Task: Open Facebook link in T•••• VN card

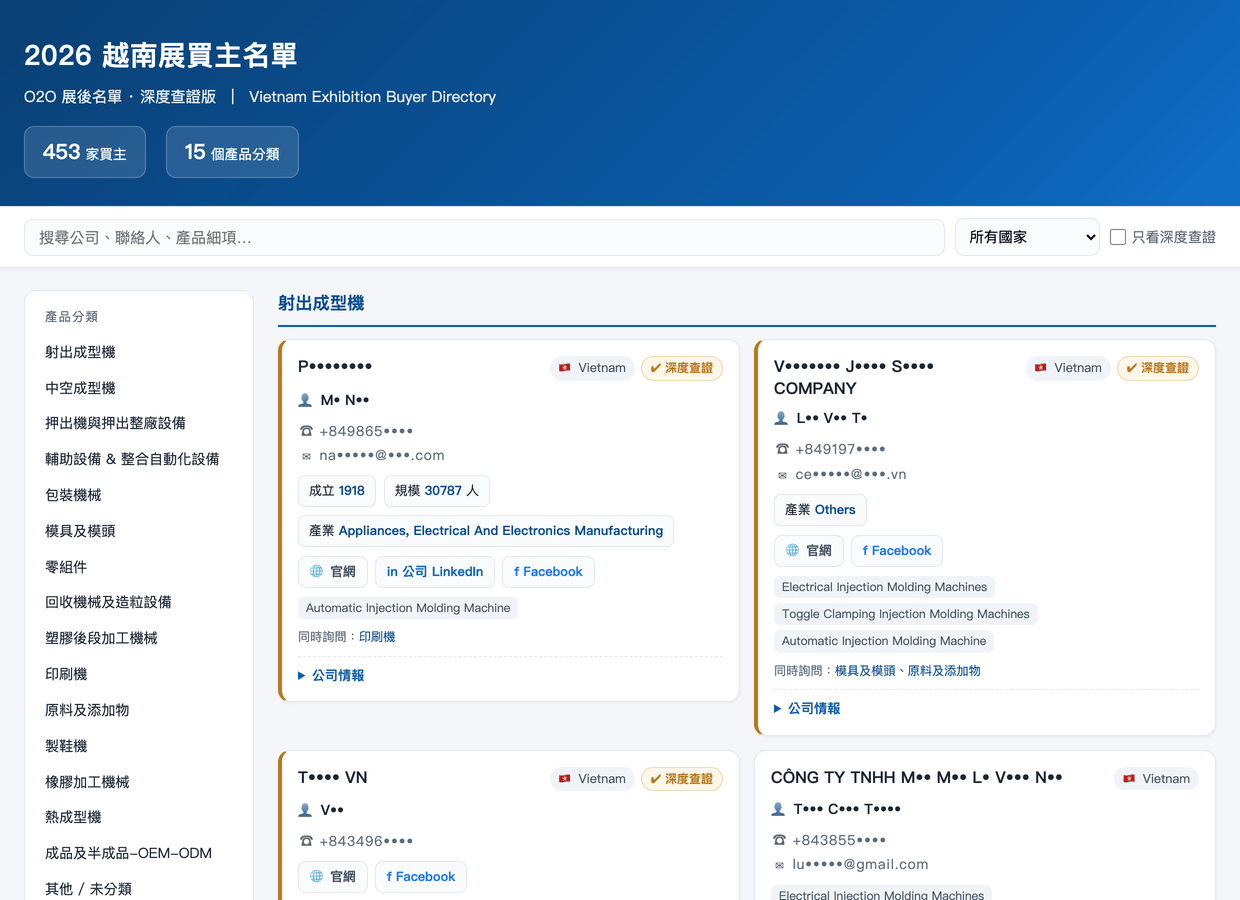Action: [x=421, y=877]
